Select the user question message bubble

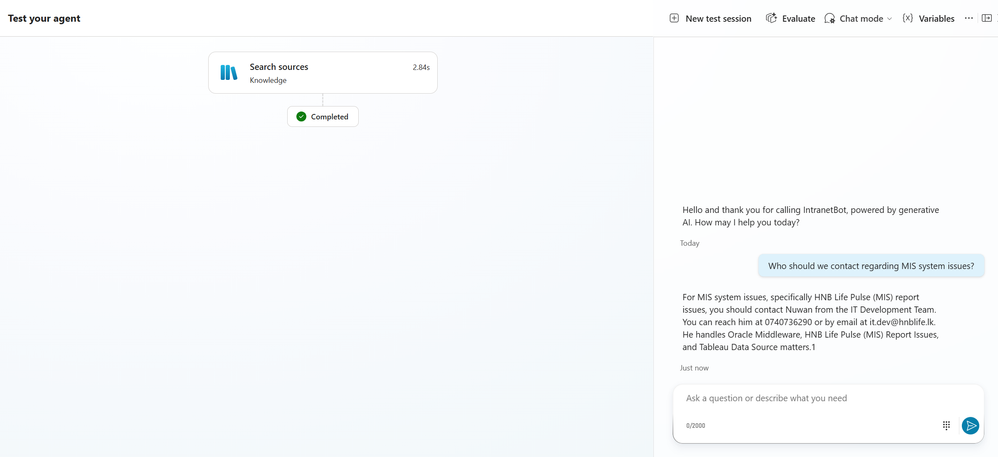coord(871,266)
